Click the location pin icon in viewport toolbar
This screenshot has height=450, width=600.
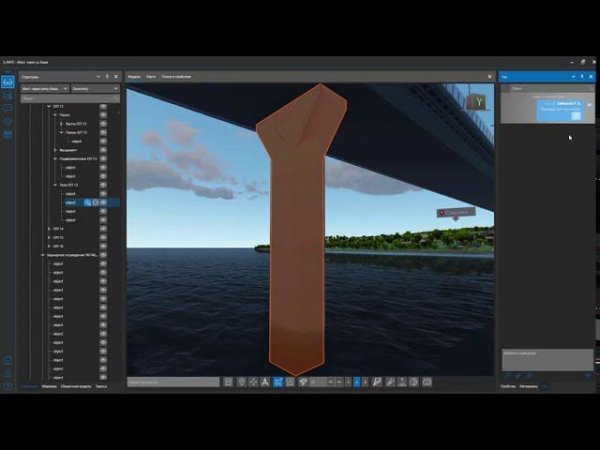tap(241, 382)
